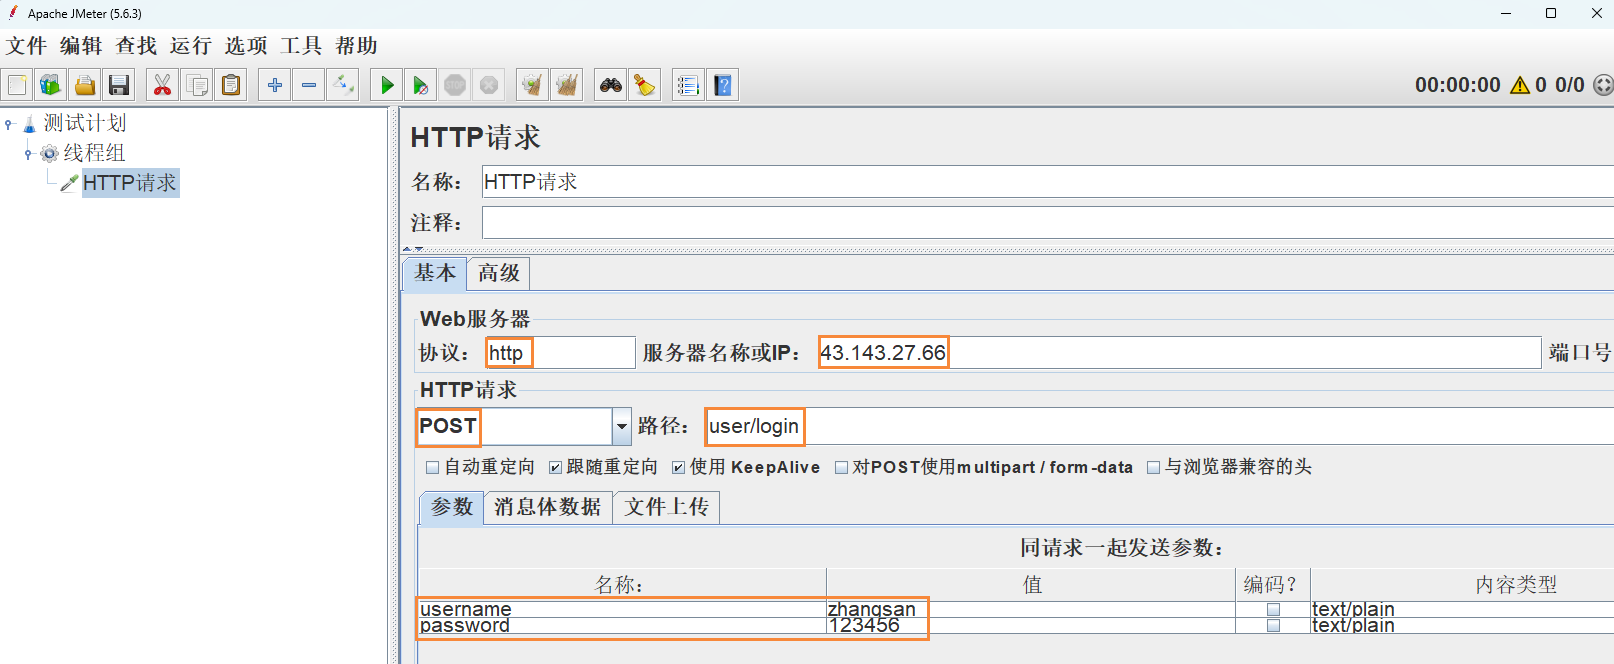Image resolution: width=1614 pixels, height=664 pixels.
Task: Click the 内容类型 column header
Action: pos(1462,584)
